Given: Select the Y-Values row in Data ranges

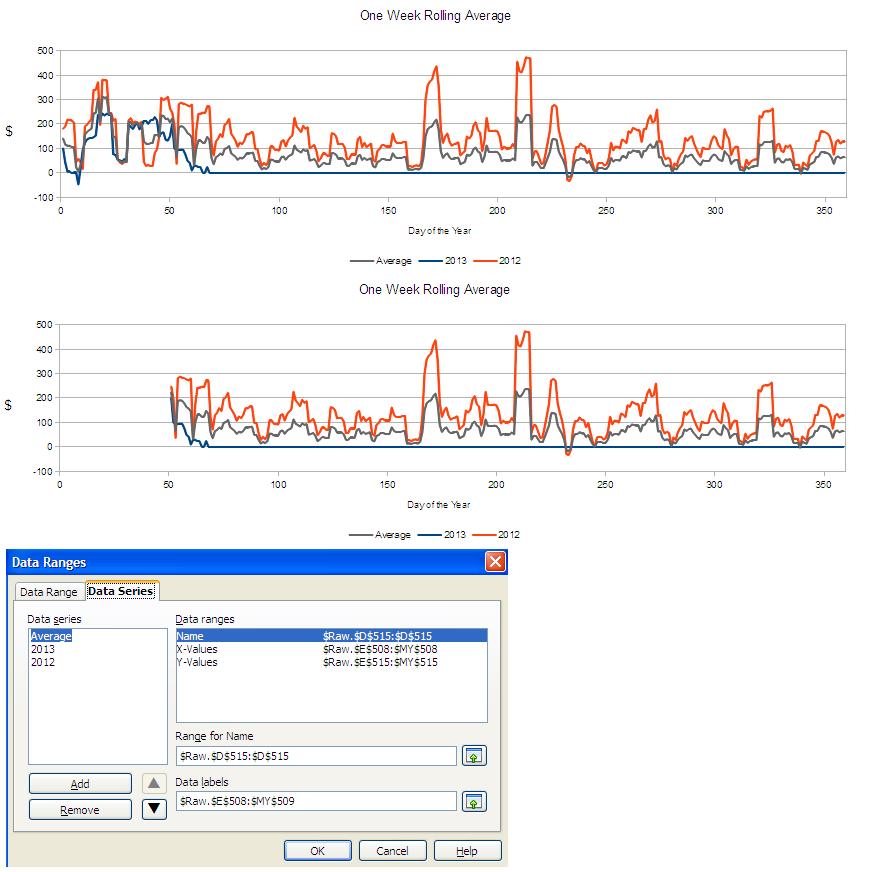Looking at the screenshot, I should (332, 662).
